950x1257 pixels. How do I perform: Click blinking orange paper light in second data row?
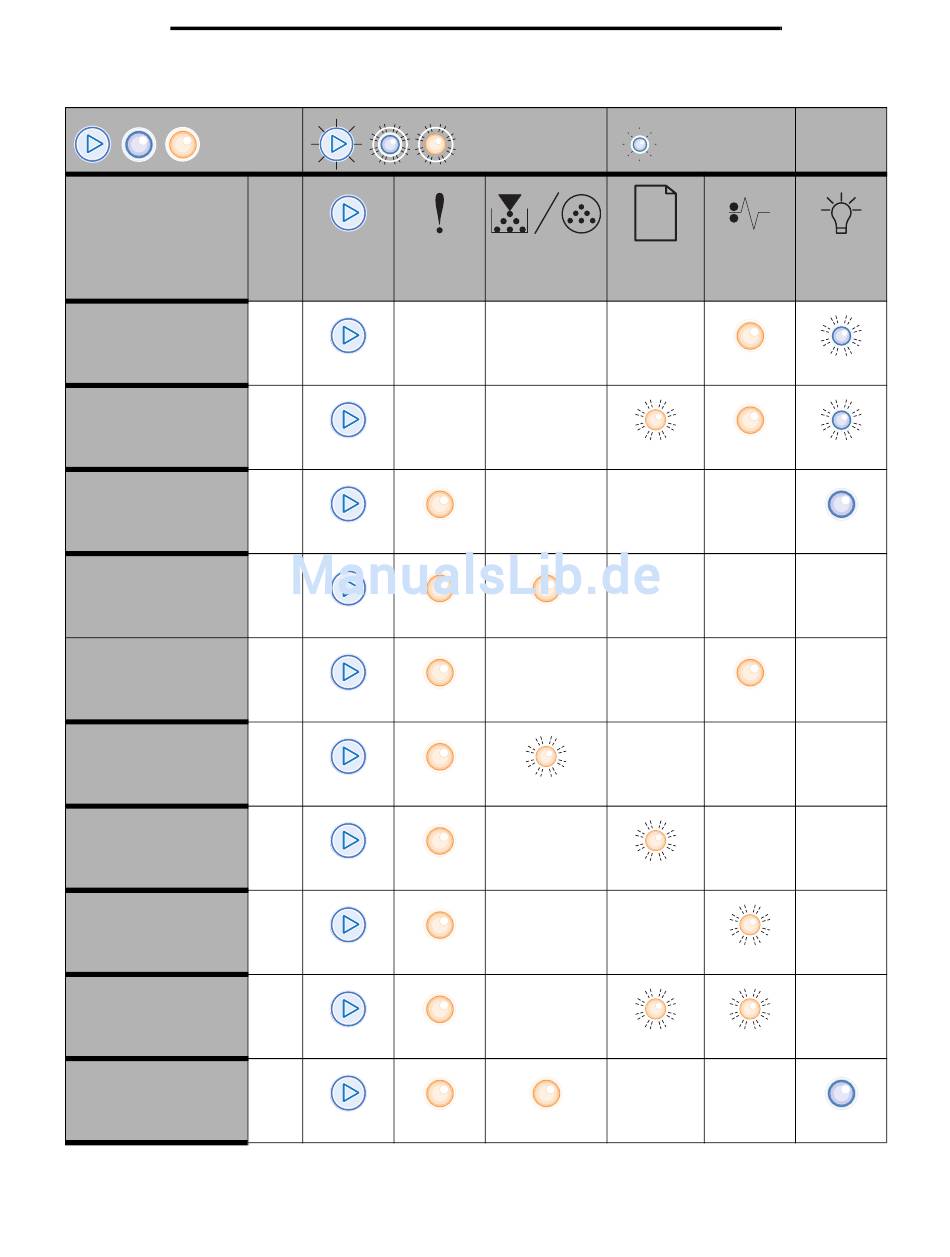(x=655, y=420)
